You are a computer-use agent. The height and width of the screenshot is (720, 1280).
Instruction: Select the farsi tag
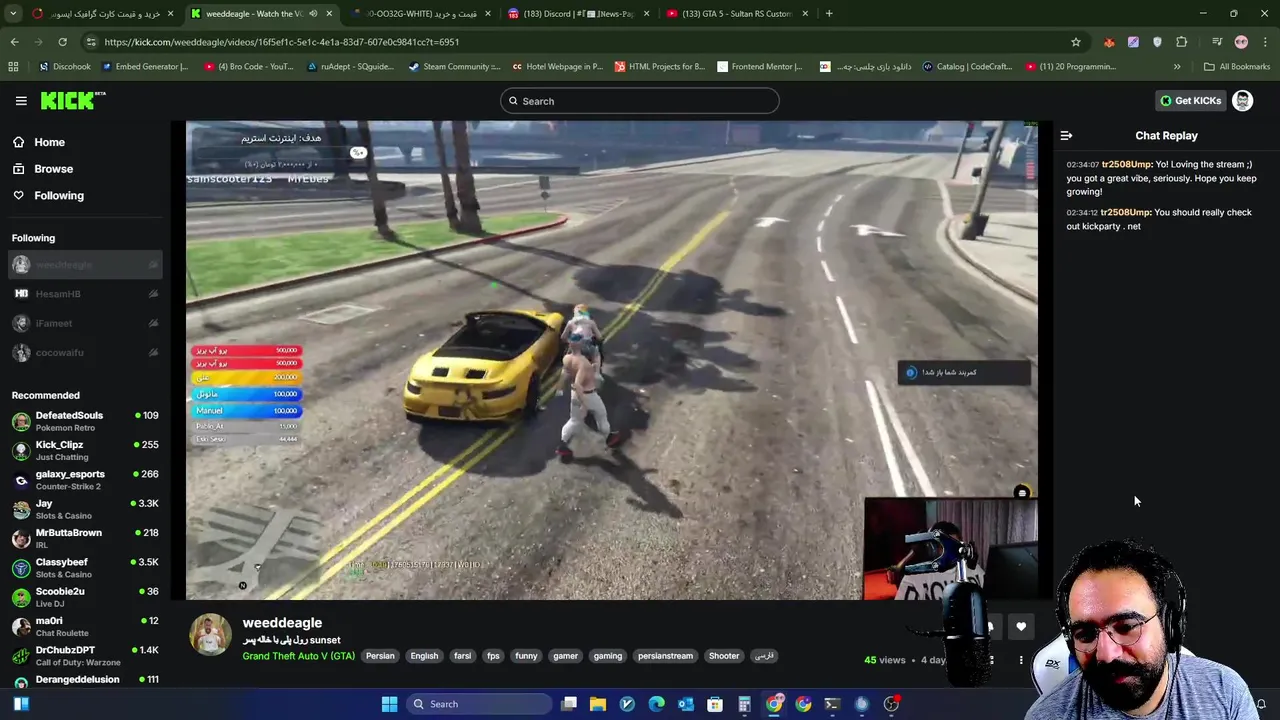pyautogui.click(x=462, y=656)
